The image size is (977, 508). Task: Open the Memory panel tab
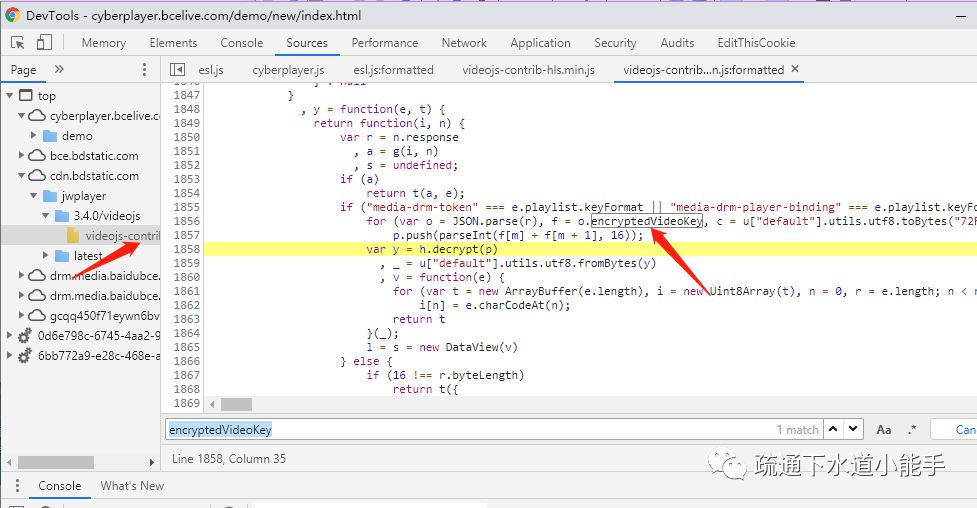pyautogui.click(x=103, y=43)
